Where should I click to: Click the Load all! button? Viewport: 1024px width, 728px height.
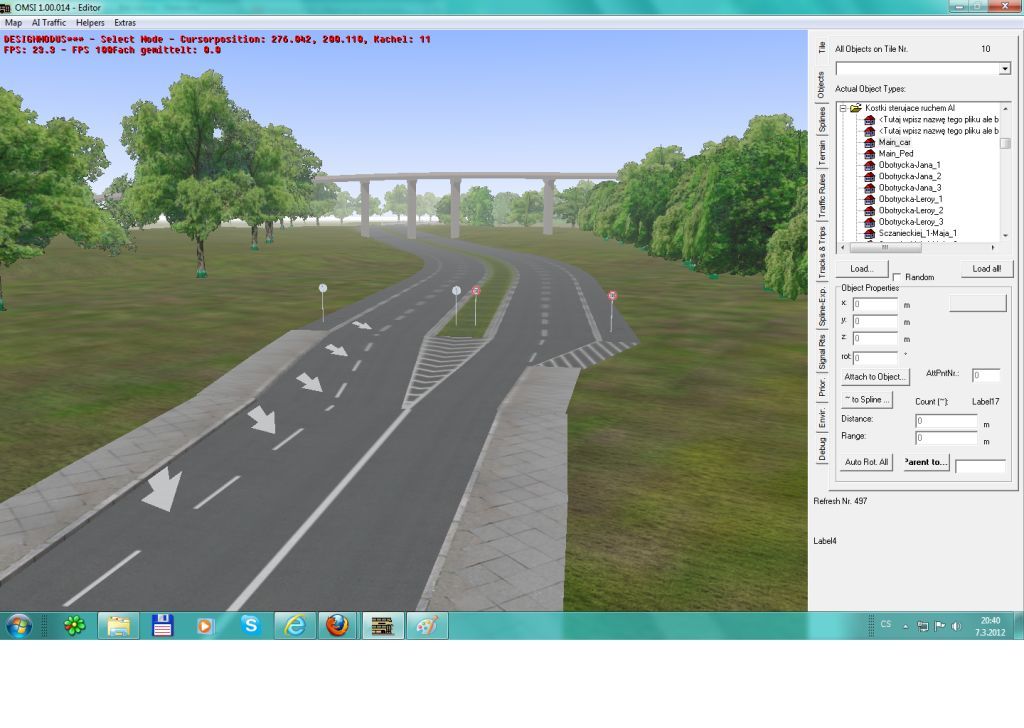986,269
